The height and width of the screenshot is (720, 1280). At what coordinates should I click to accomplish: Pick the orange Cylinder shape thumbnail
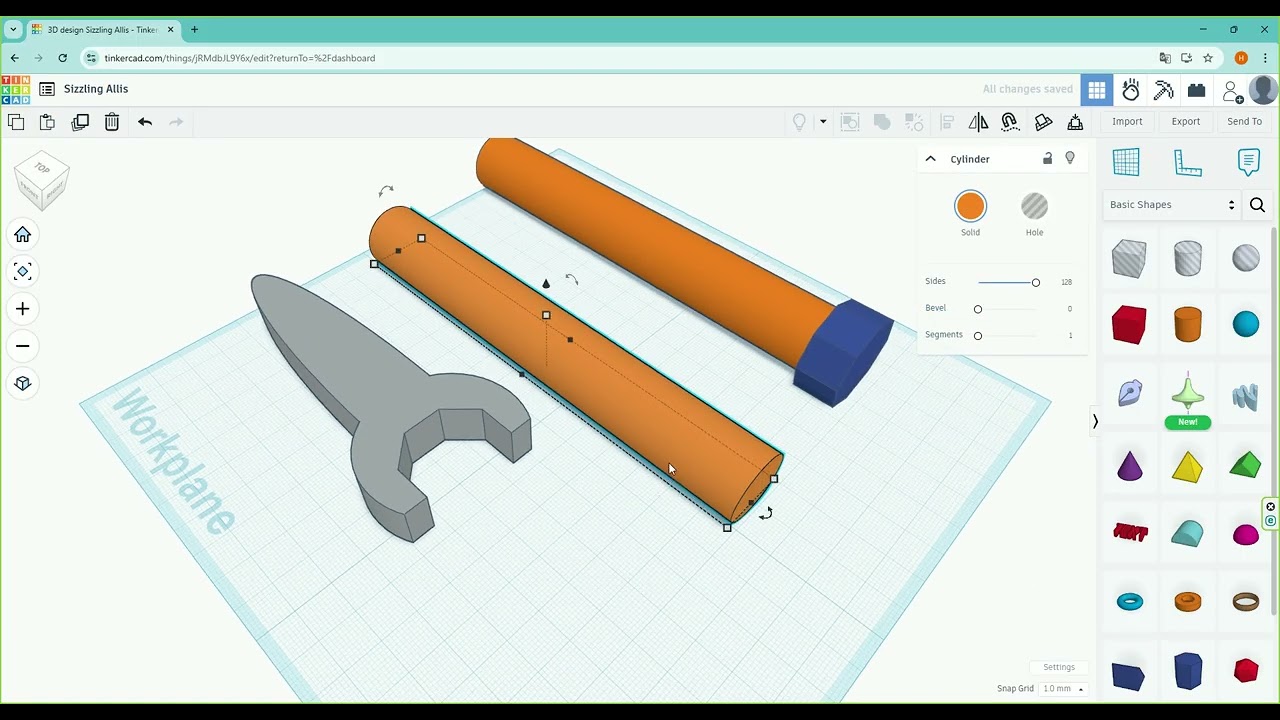pyautogui.click(x=1187, y=325)
